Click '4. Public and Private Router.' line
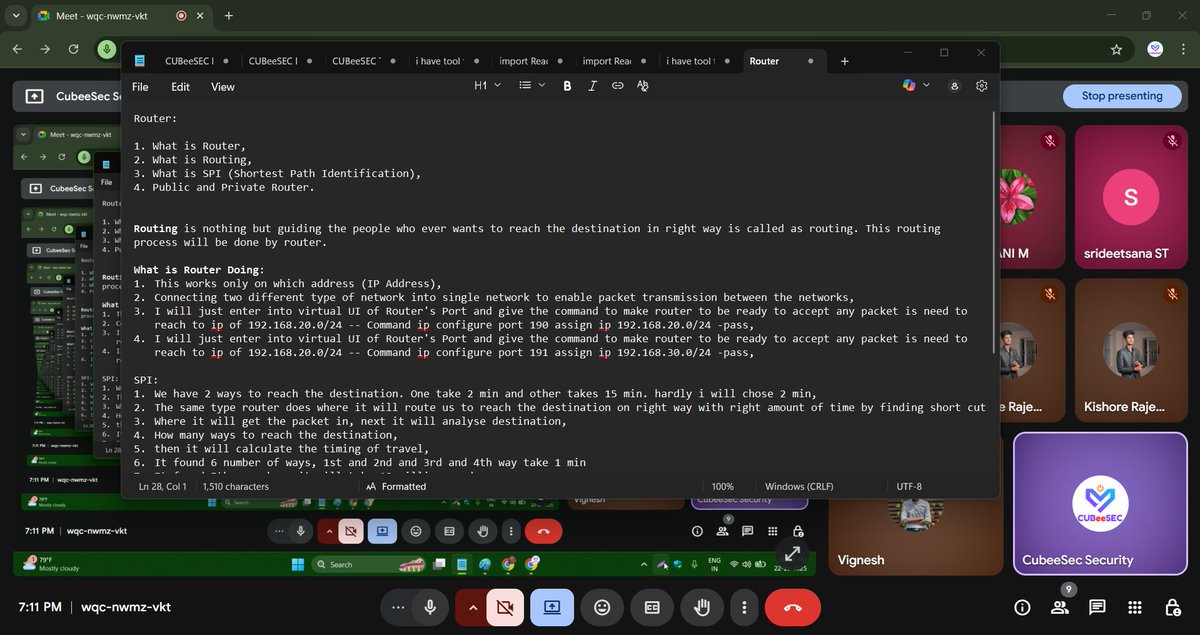 (224, 187)
